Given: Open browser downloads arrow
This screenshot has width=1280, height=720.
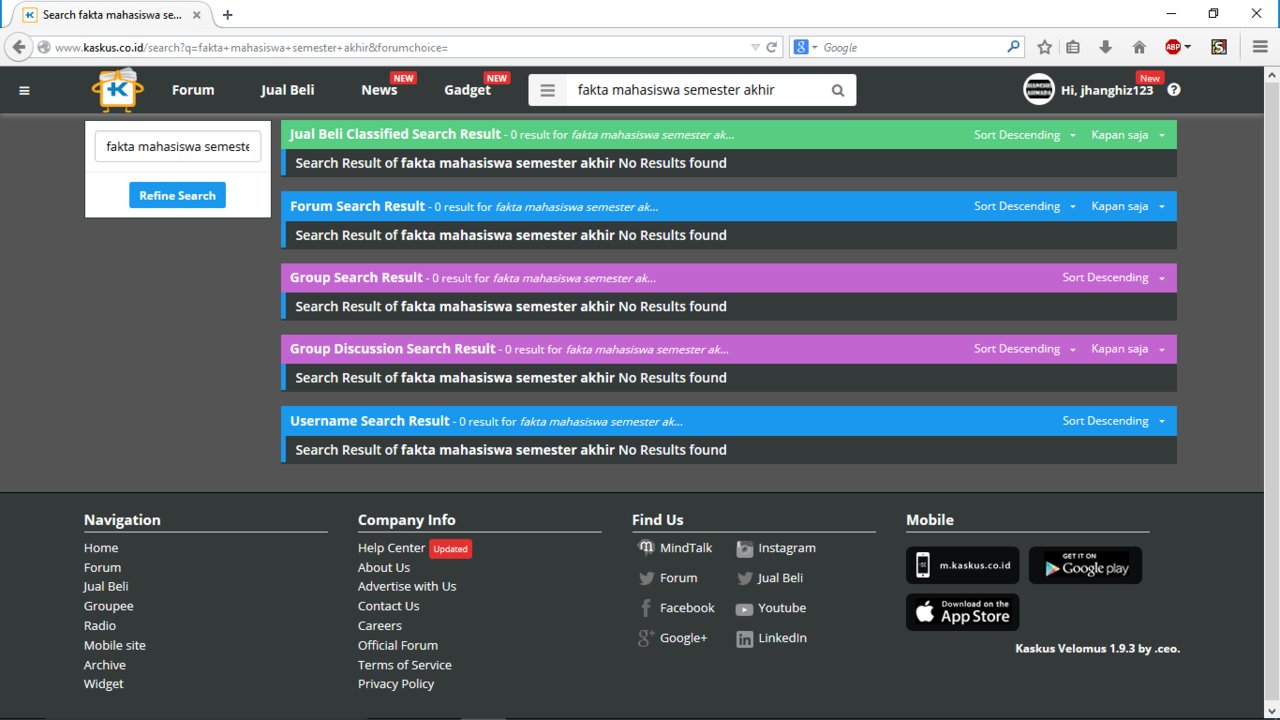Looking at the screenshot, I should [x=1105, y=47].
